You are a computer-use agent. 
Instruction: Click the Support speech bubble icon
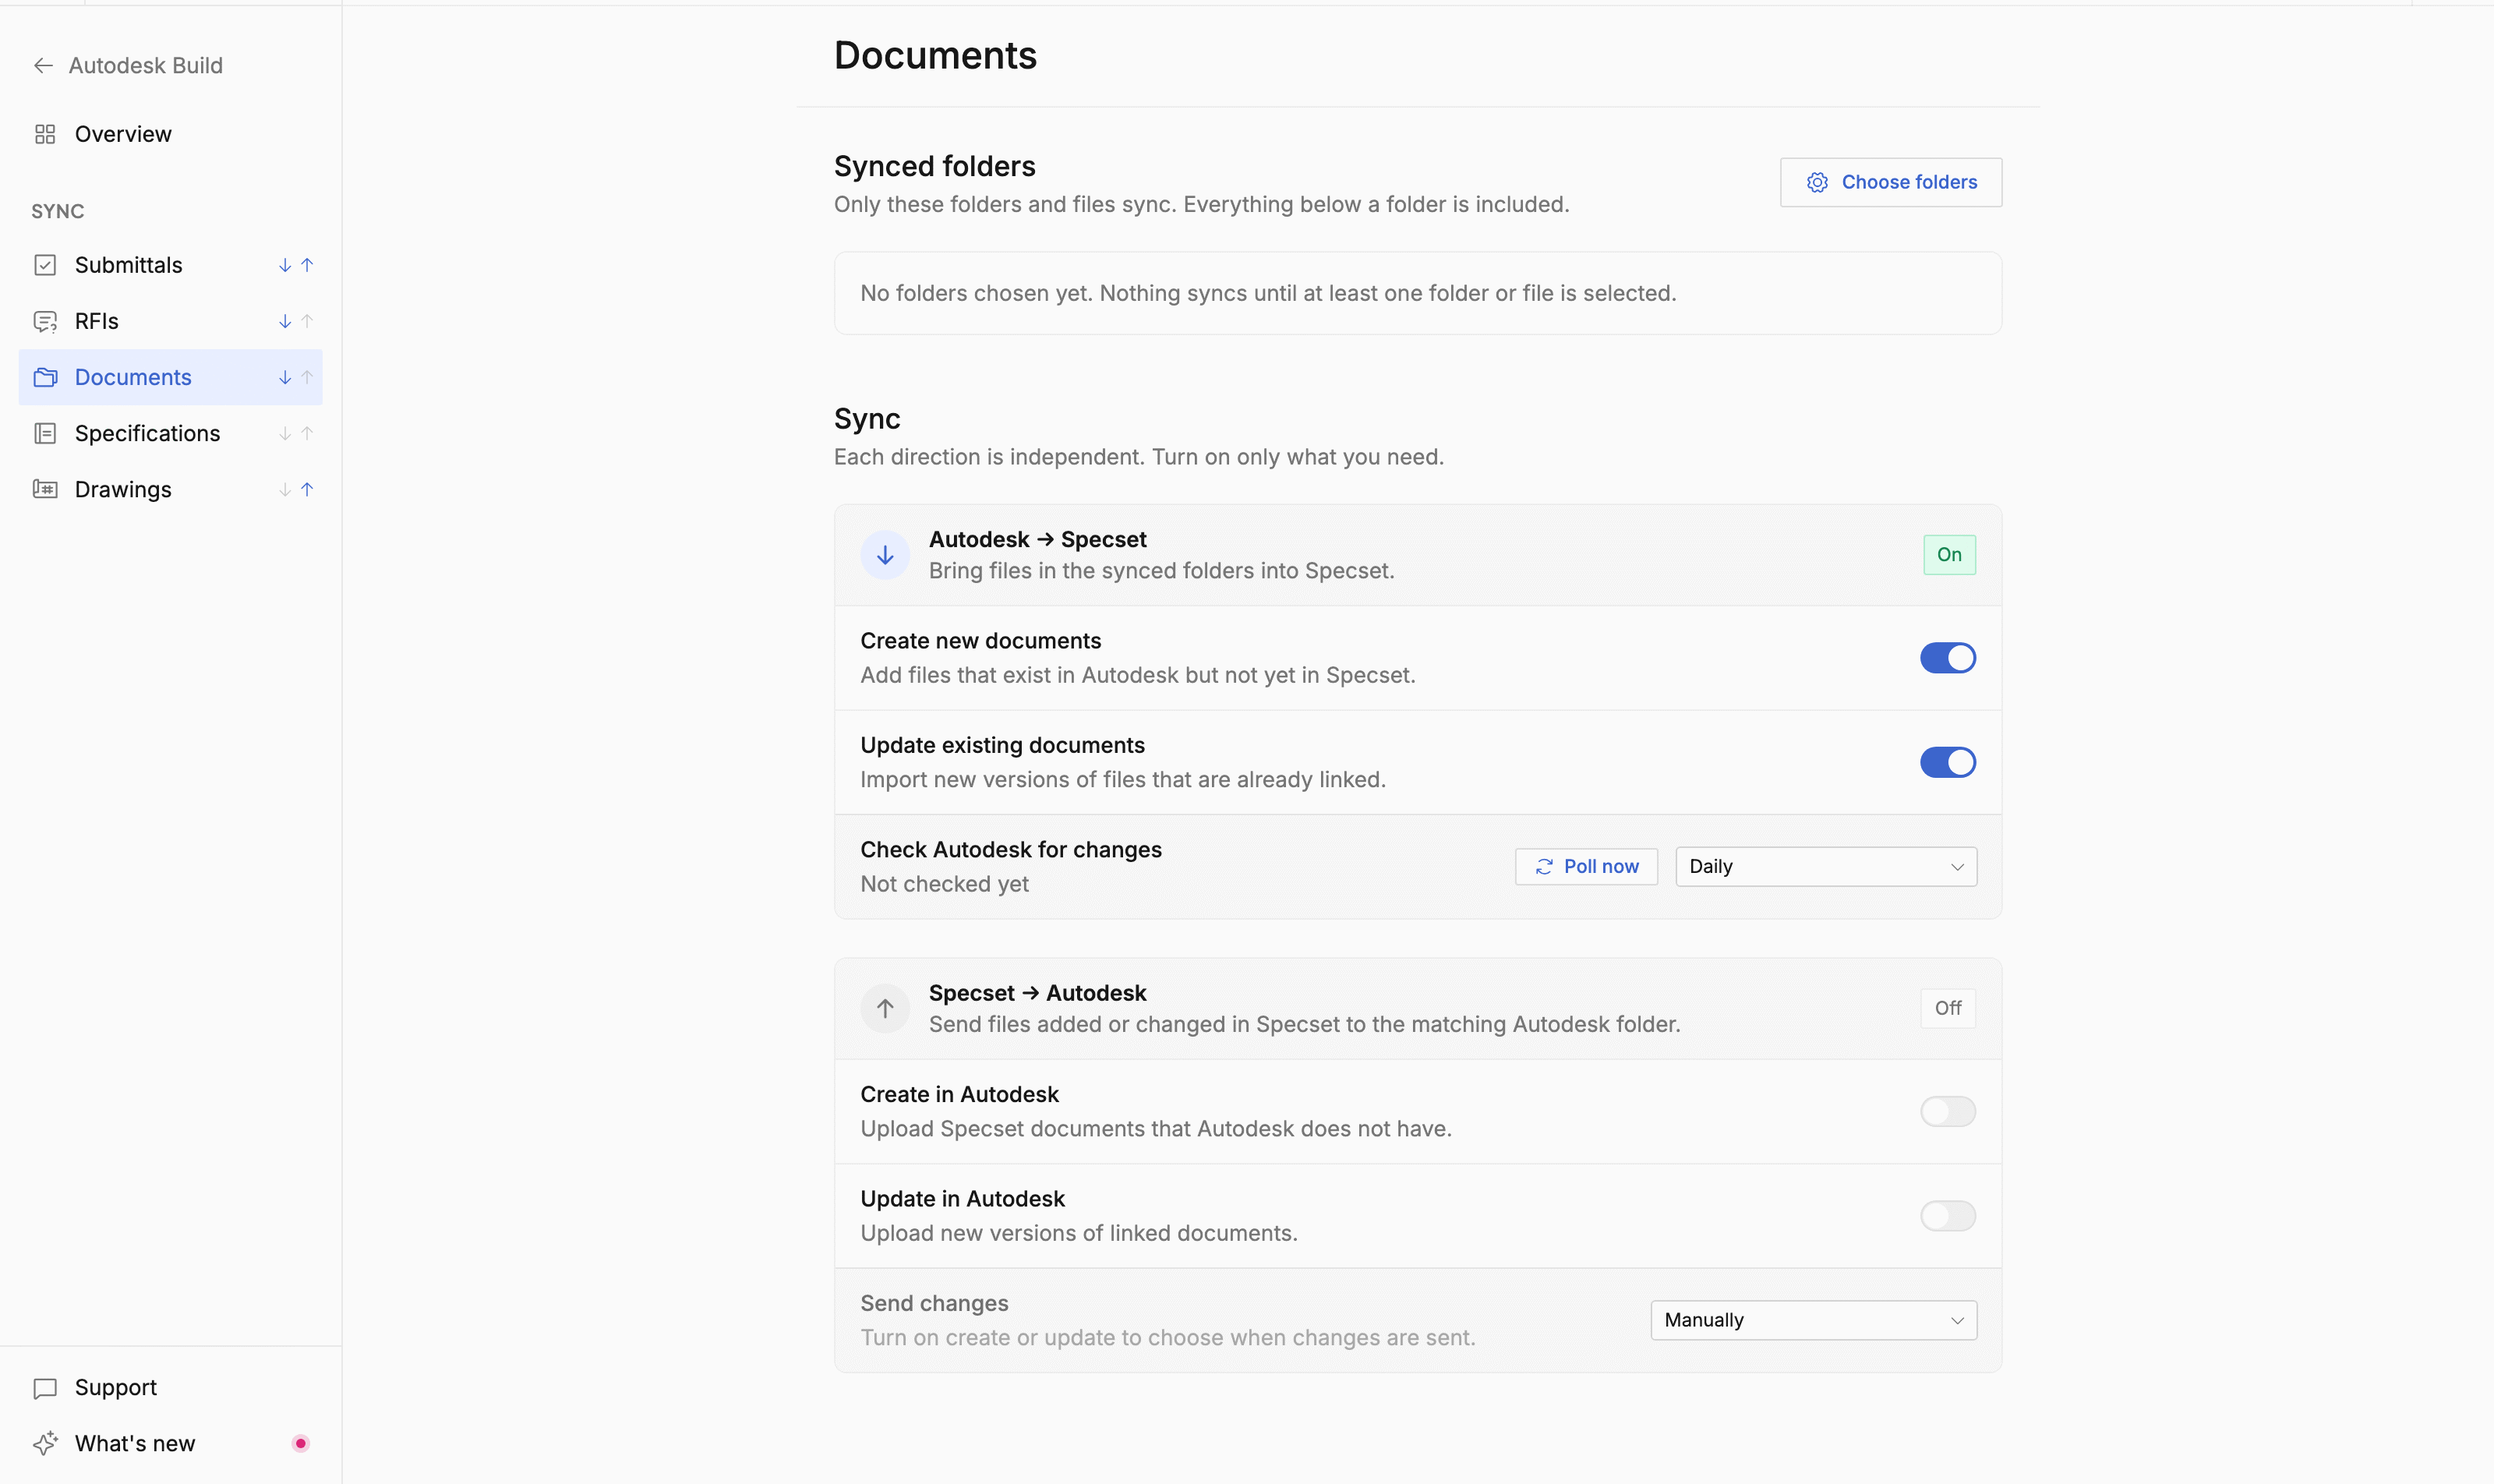coord(45,1388)
